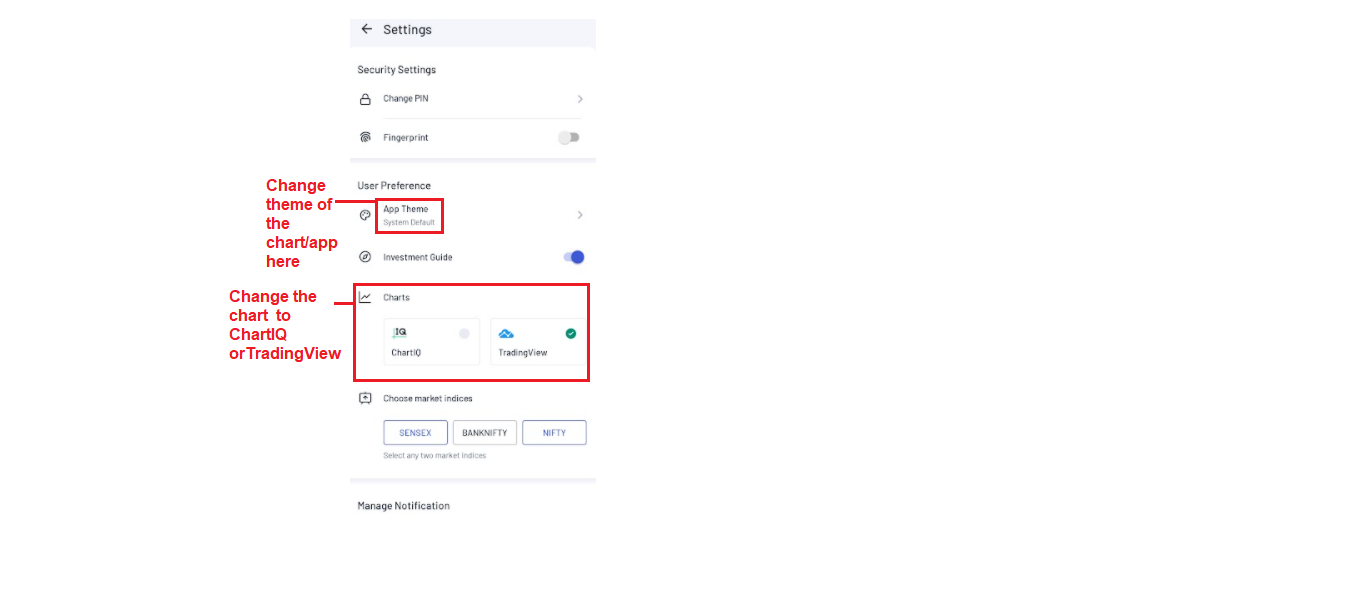1360x610 pixels.
Task: Click the line chart icon beside Charts
Action: tap(365, 297)
